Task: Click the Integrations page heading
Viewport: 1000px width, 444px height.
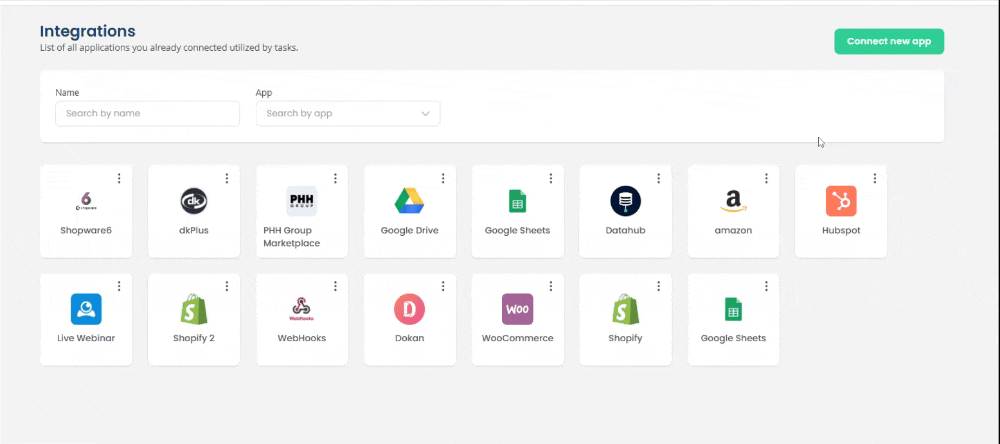Action: [87, 31]
